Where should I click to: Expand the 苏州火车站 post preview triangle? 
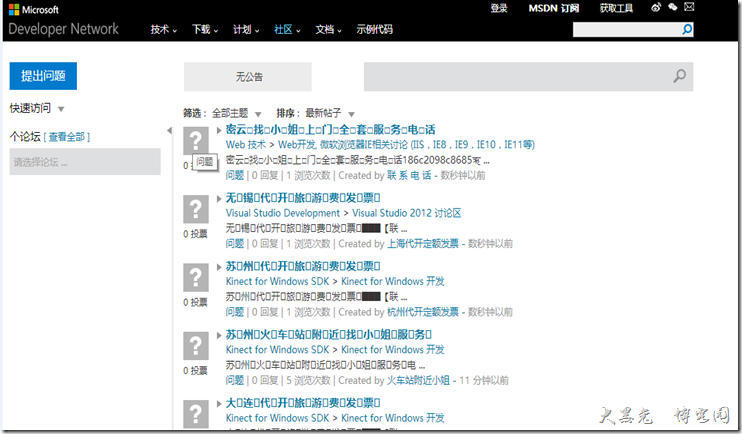pos(219,335)
